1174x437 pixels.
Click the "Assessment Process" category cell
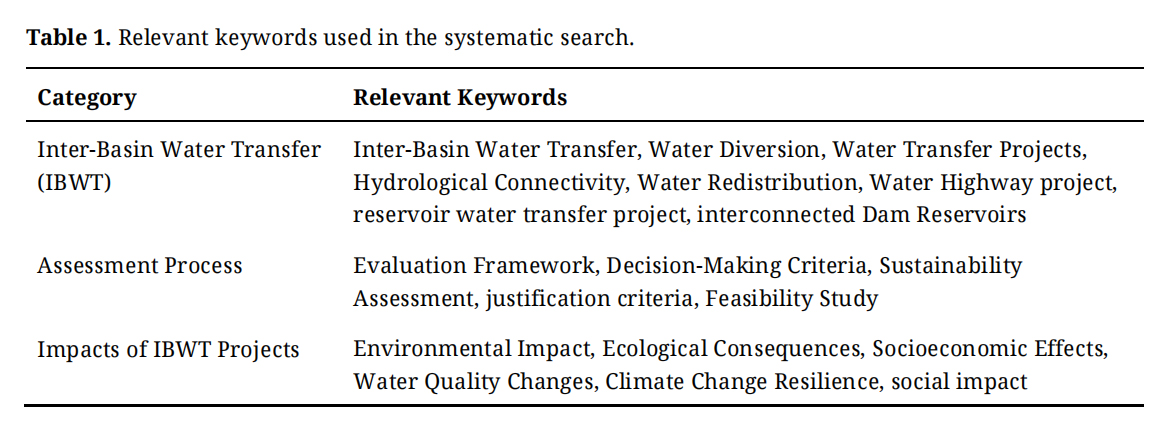tap(140, 266)
